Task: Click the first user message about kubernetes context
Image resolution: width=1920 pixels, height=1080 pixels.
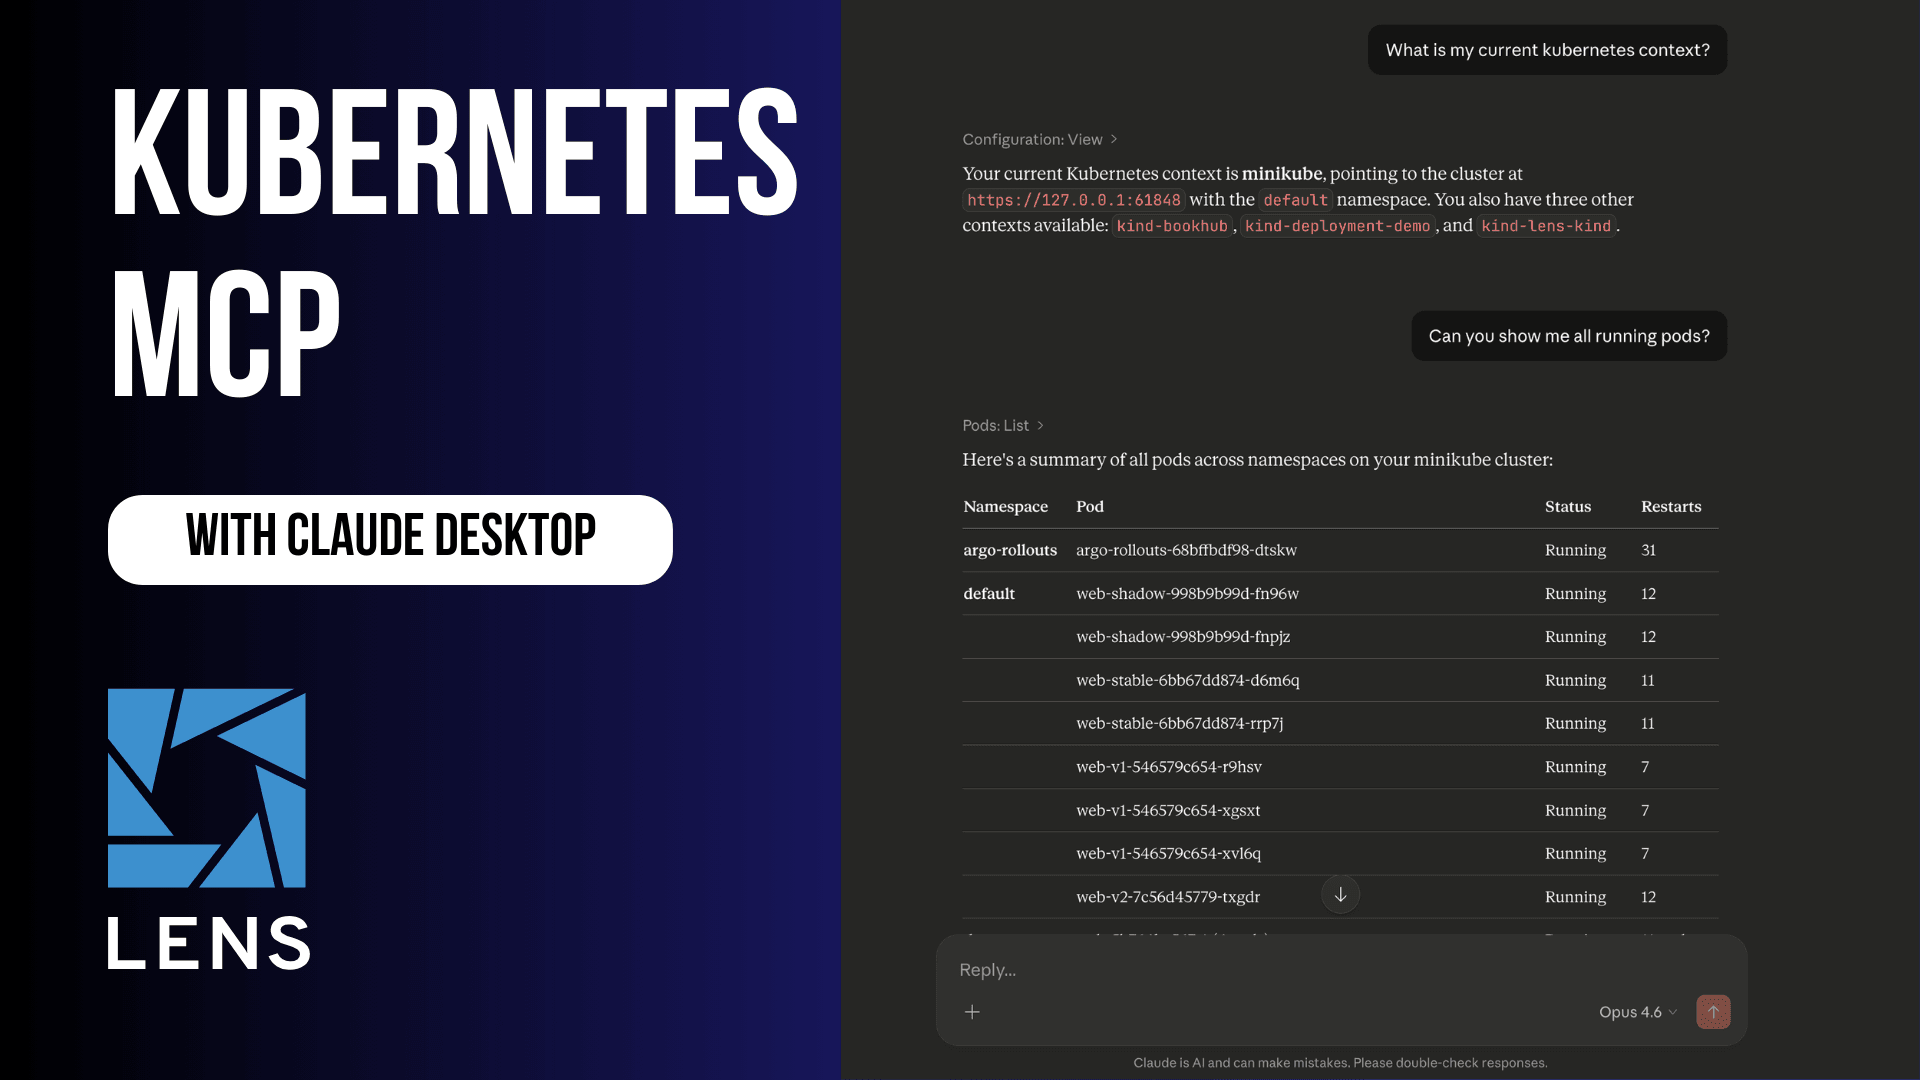Action: coord(1547,50)
